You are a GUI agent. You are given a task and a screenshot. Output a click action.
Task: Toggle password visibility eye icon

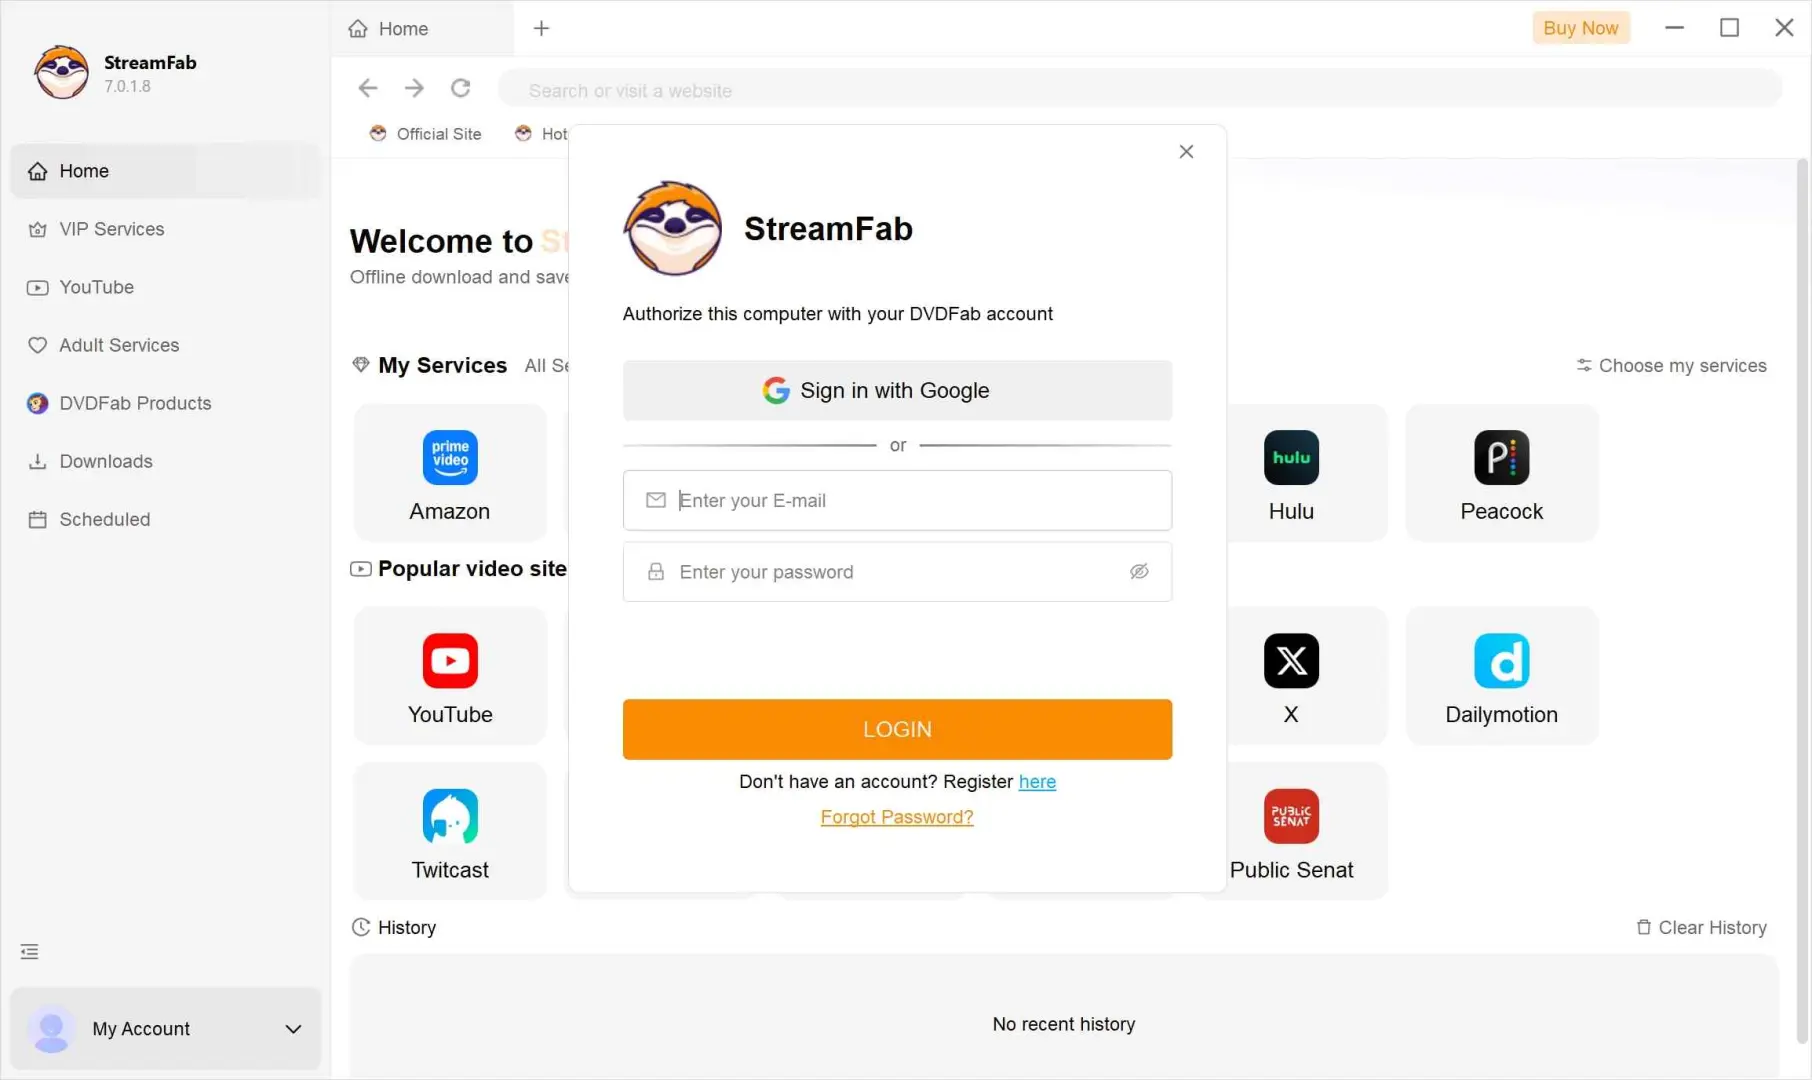(1139, 572)
